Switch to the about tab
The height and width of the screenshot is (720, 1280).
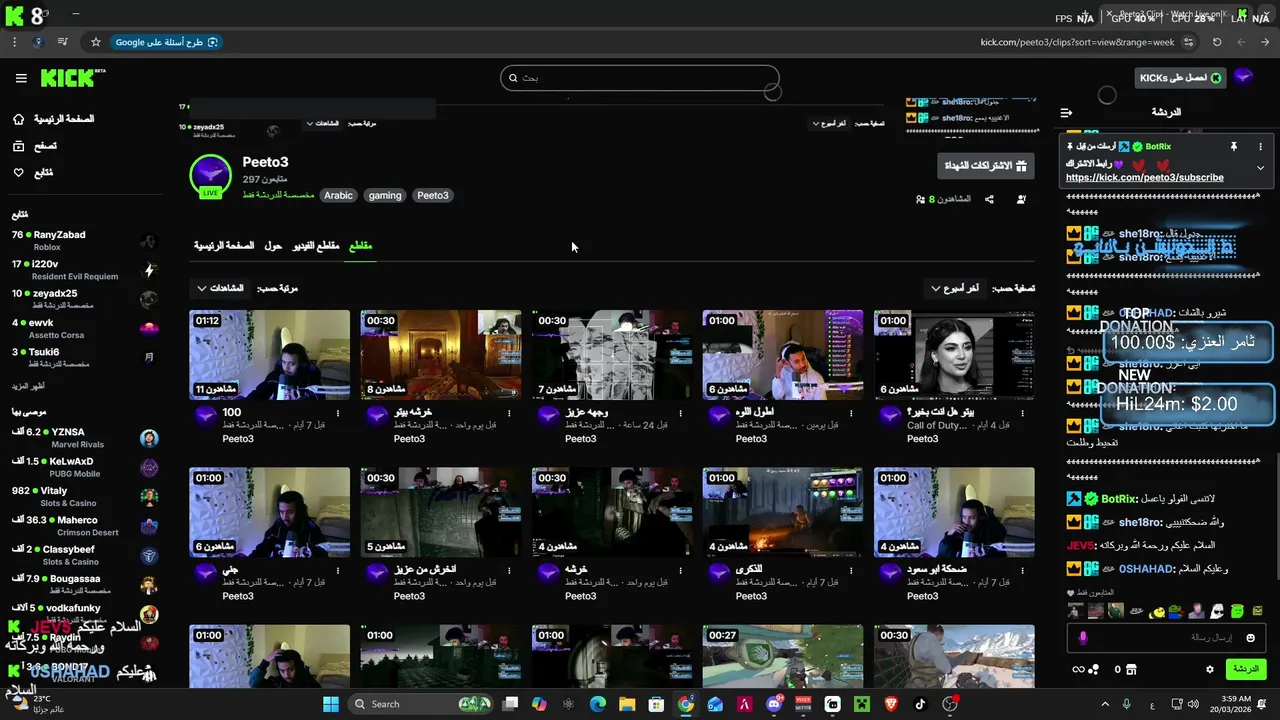point(273,246)
